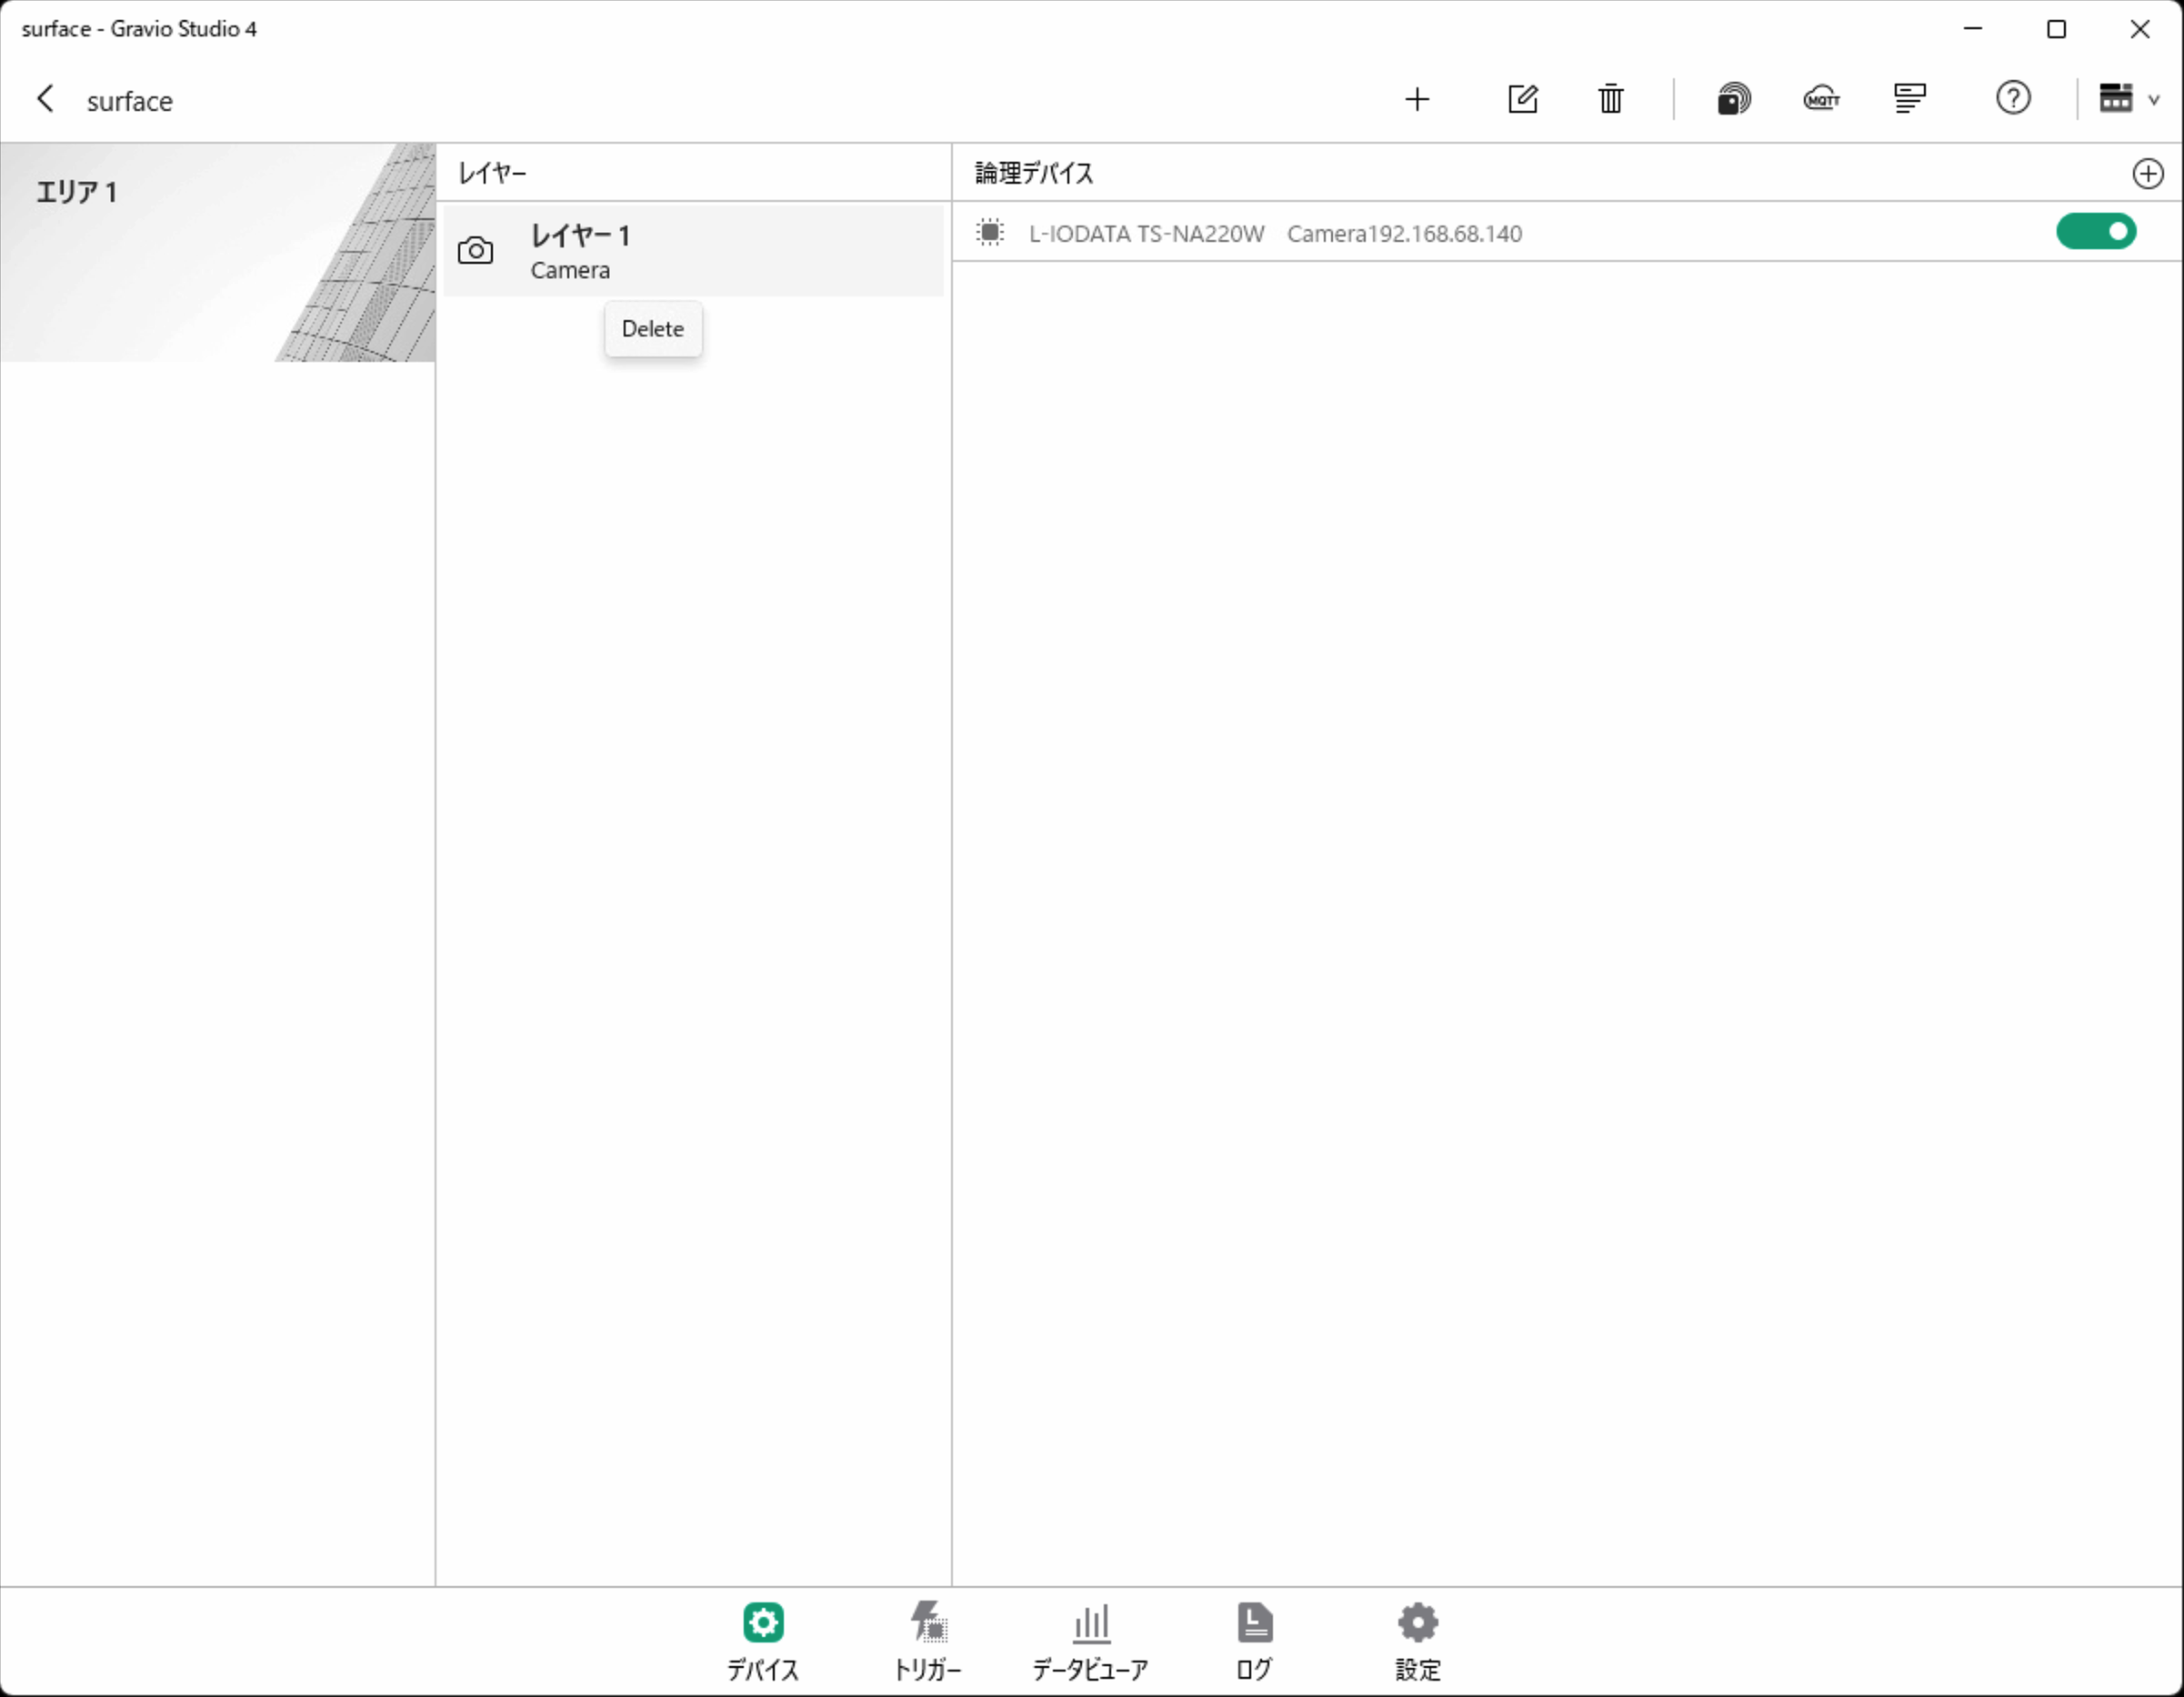The width and height of the screenshot is (2184, 1697).
Task: Select the レイヤー 1 Camera layer row
Action: point(693,251)
